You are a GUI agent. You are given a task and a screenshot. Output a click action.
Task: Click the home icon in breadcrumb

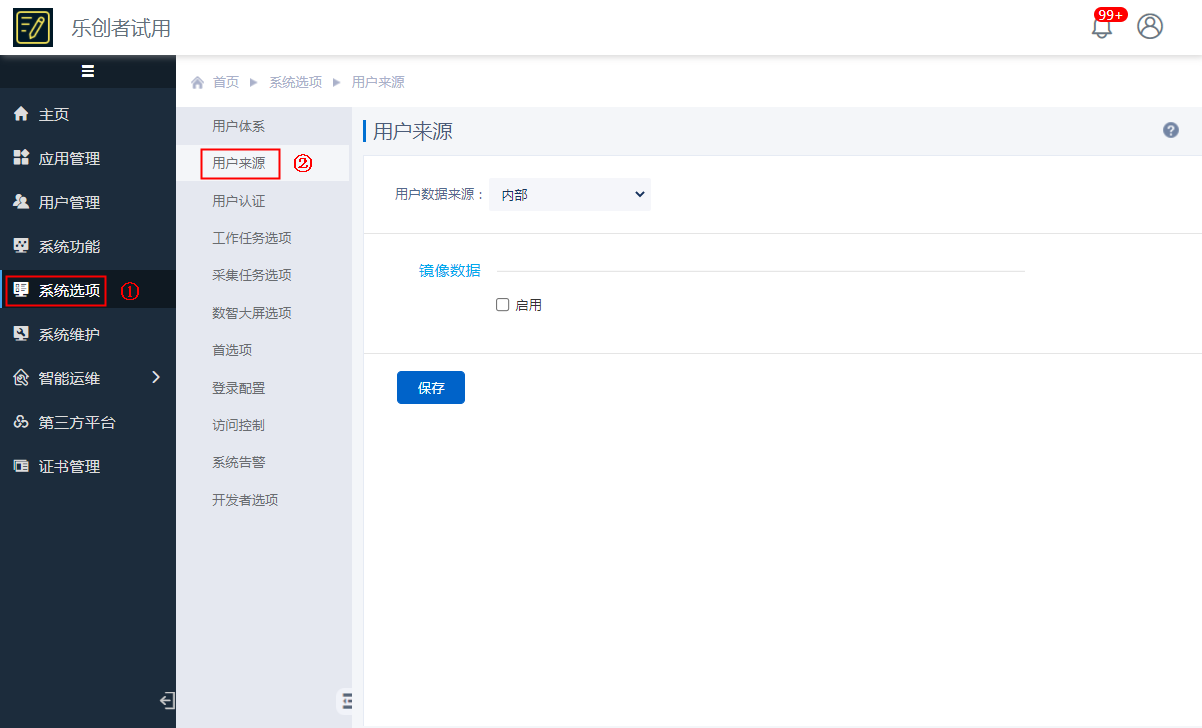click(197, 82)
